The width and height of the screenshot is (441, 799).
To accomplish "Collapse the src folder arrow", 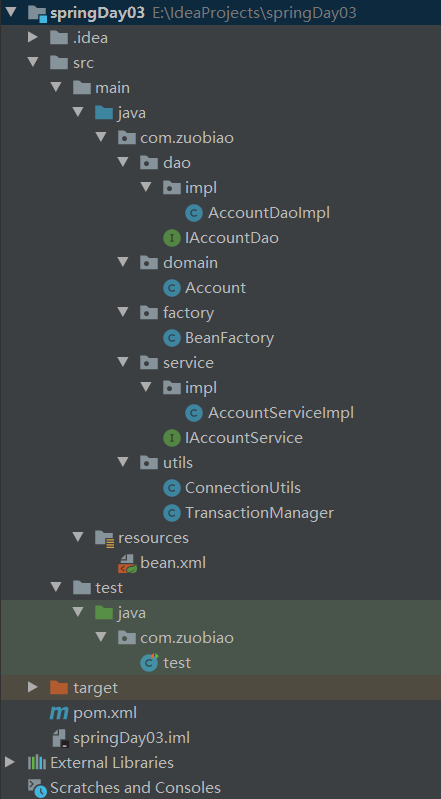I will (x=33, y=62).
